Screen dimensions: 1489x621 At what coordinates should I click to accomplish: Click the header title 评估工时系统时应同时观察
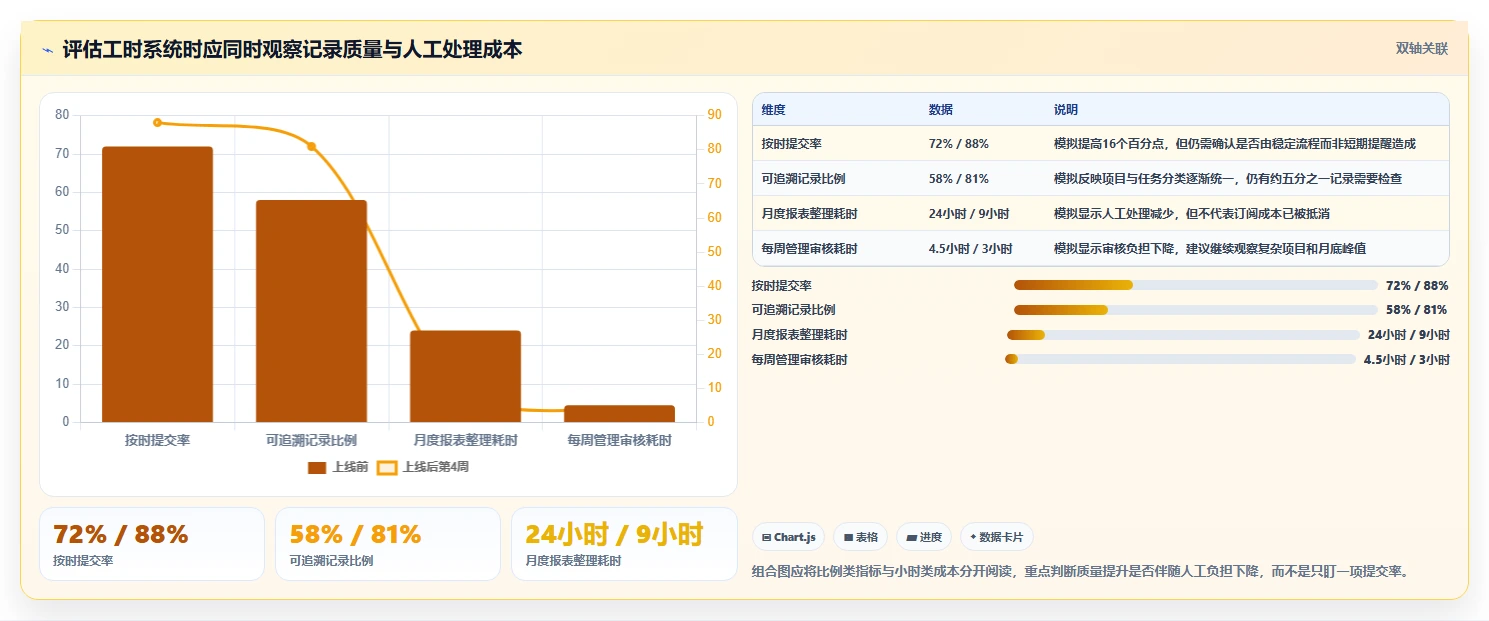[292, 49]
